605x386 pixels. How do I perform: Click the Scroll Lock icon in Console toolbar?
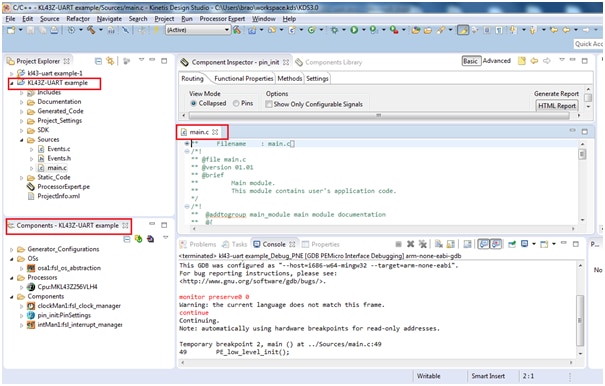(x=450, y=244)
